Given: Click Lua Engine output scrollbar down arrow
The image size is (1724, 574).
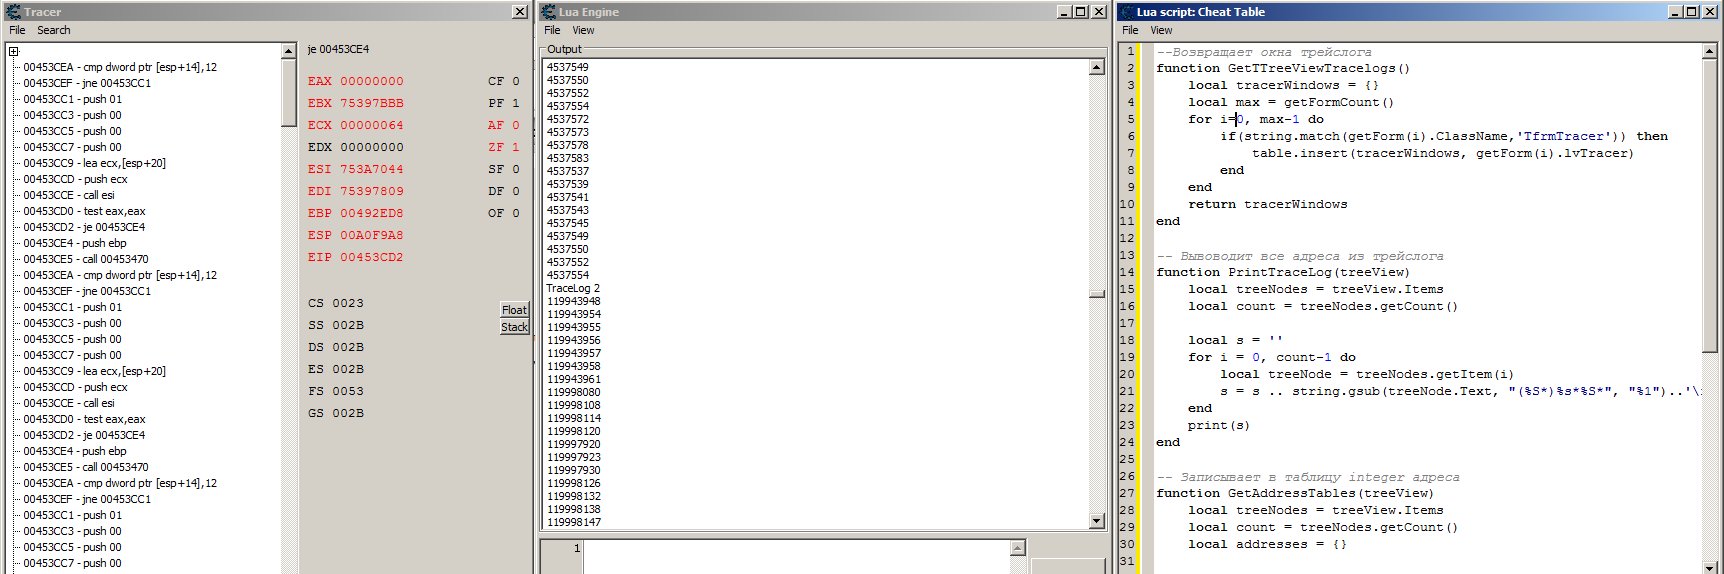Looking at the screenshot, I should point(1097,521).
